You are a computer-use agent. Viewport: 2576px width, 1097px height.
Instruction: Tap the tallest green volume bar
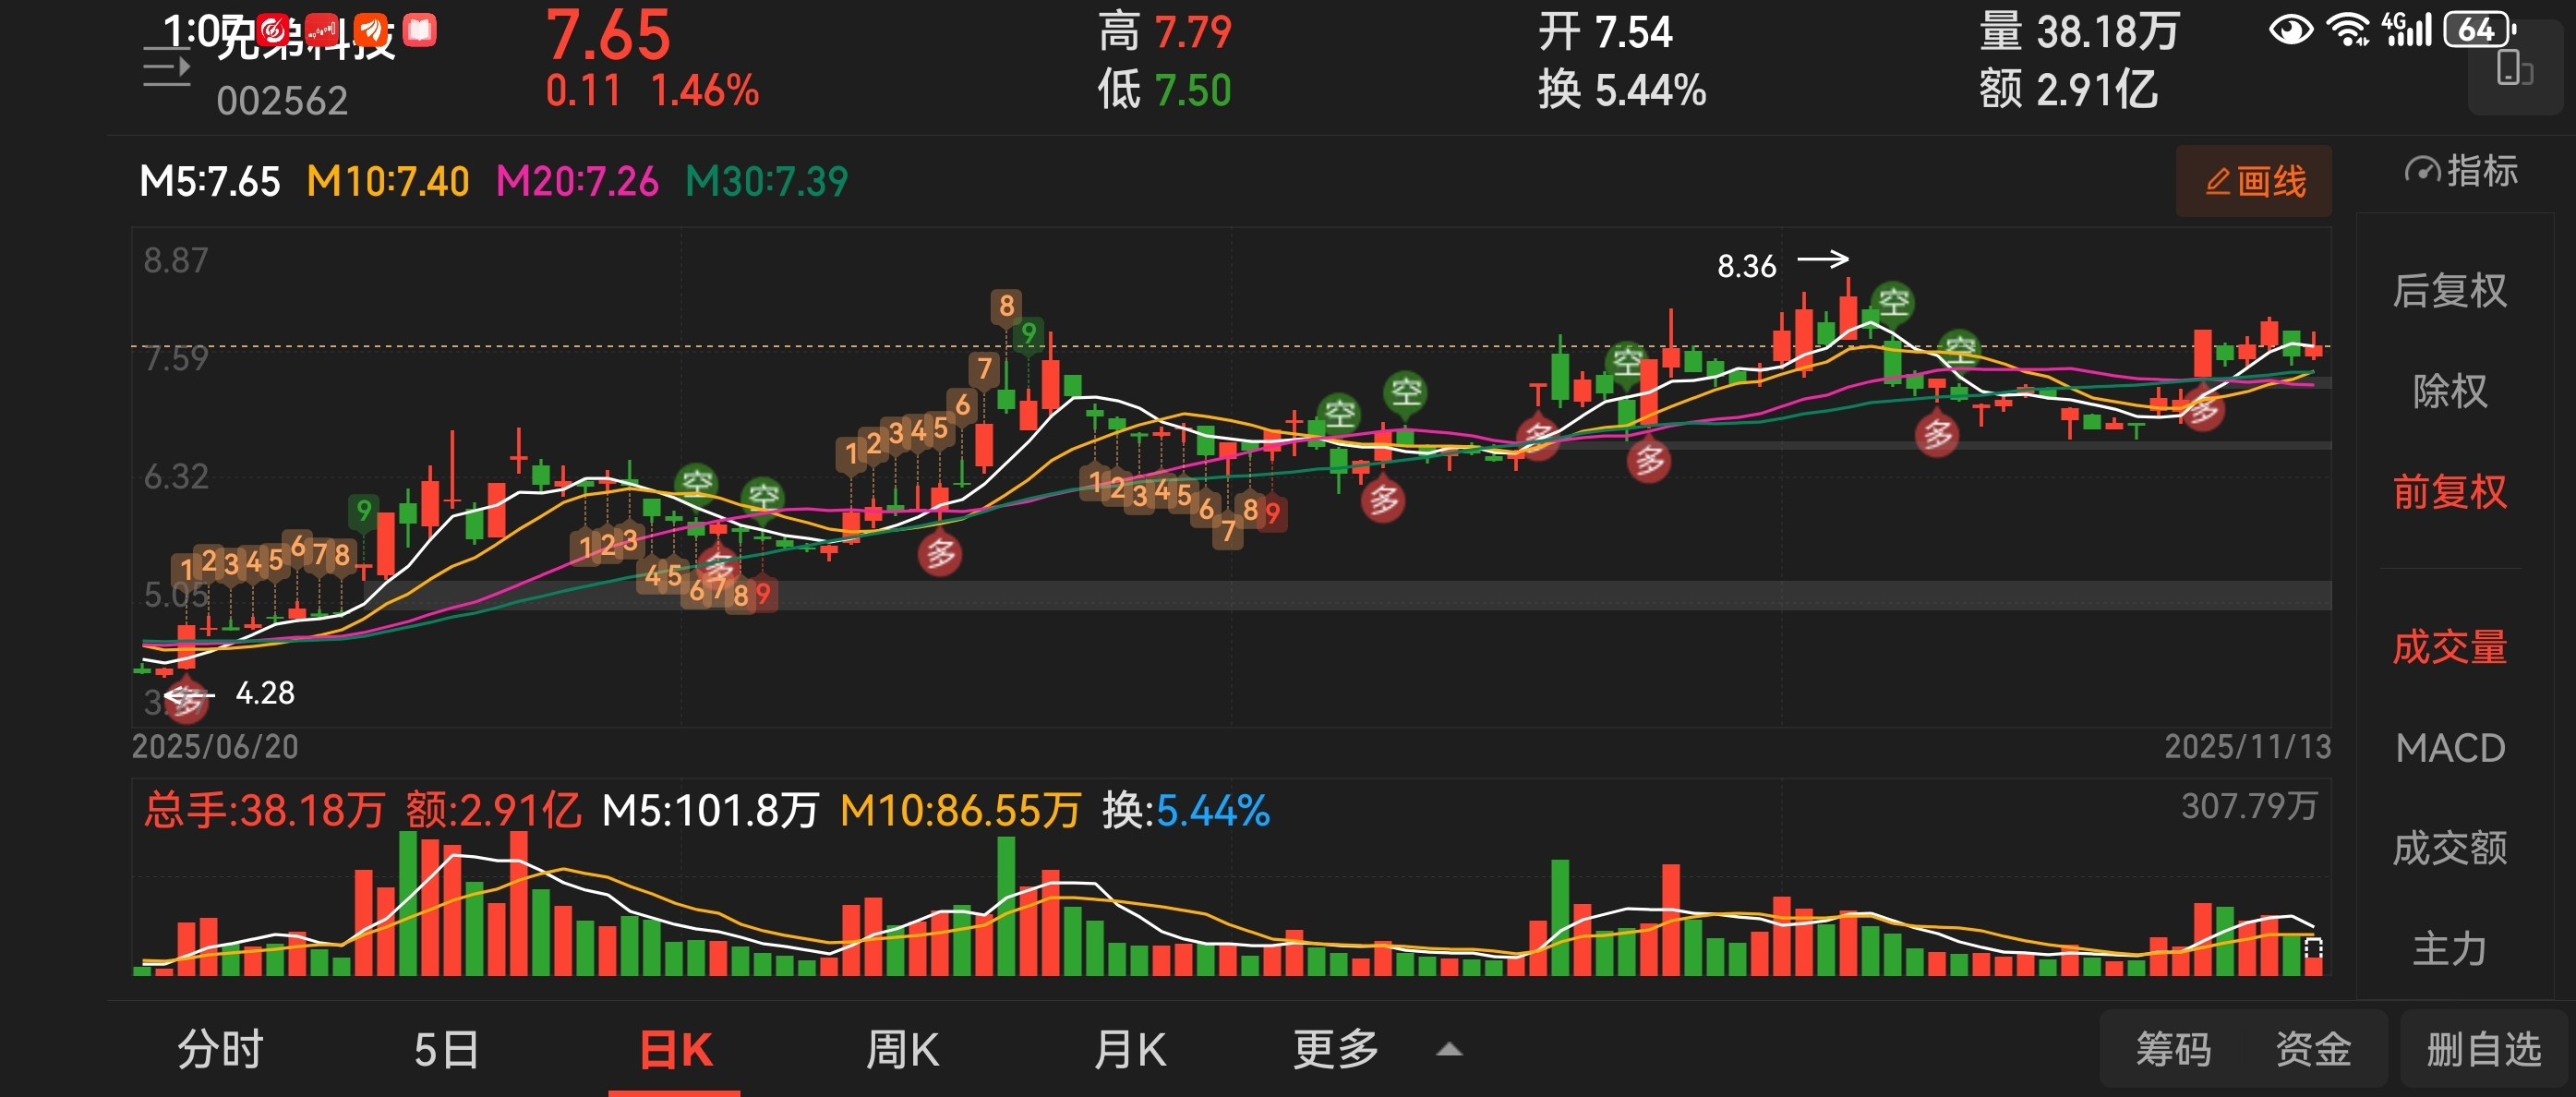[x=407, y=902]
